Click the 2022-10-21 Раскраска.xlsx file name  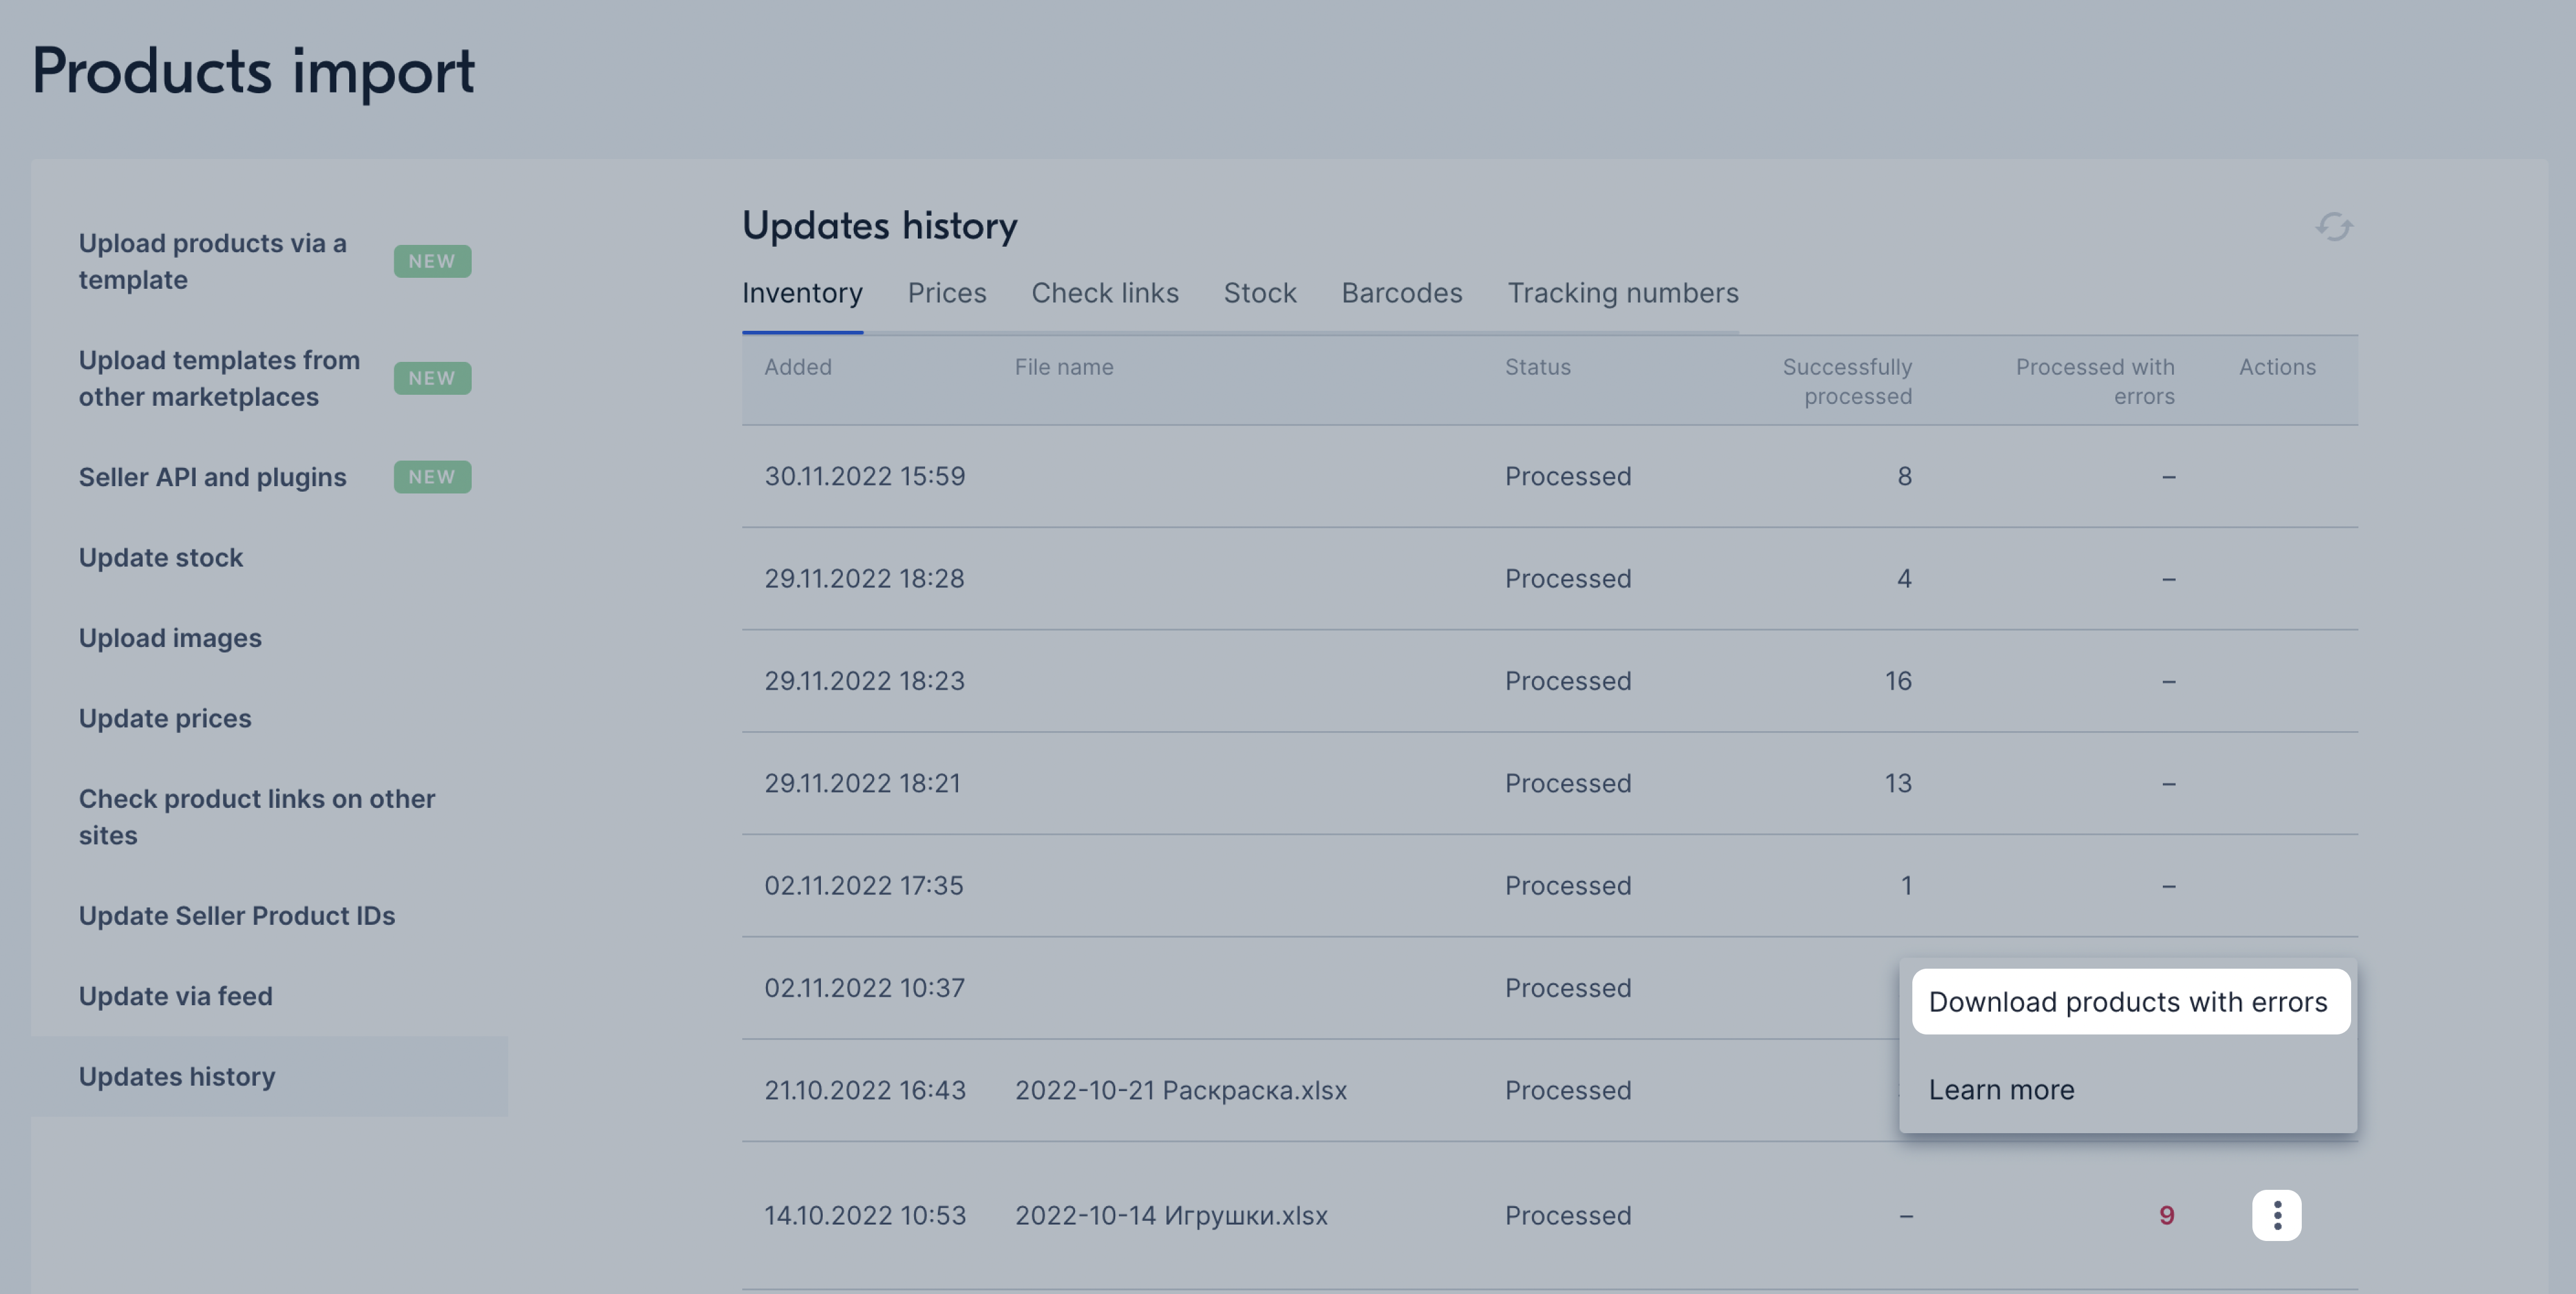pos(1180,1090)
